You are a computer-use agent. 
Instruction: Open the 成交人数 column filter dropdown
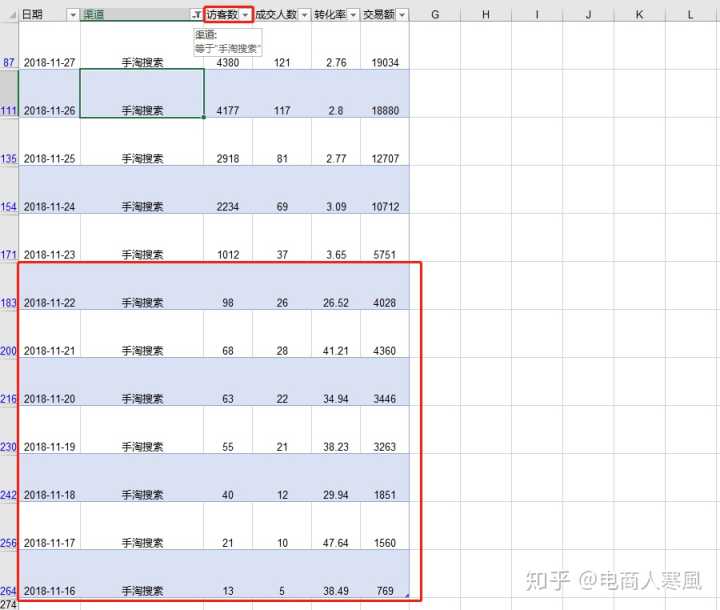[304, 15]
